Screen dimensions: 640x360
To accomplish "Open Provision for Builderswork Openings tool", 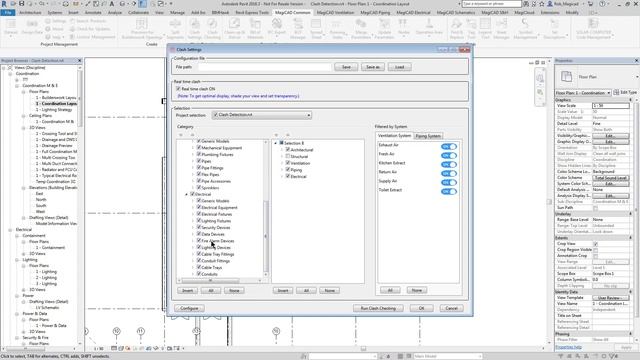I will click(142, 28).
